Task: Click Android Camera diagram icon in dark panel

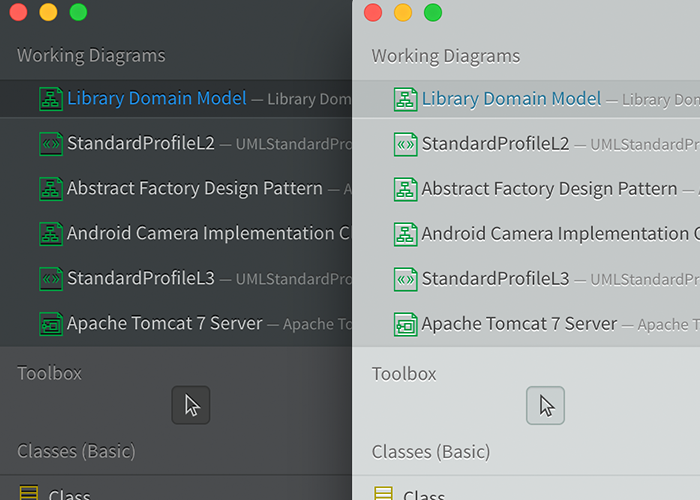Action: [51, 234]
